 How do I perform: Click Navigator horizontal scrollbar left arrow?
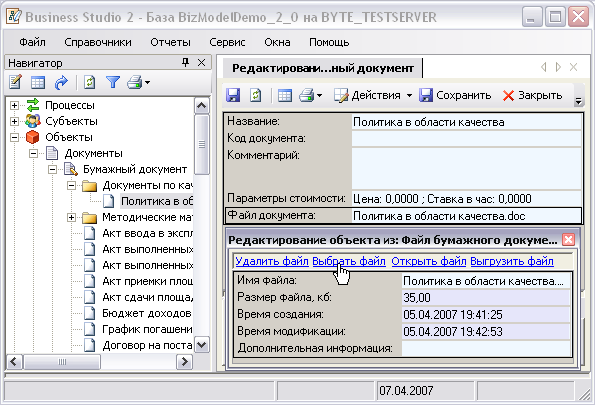click(14, 361)
